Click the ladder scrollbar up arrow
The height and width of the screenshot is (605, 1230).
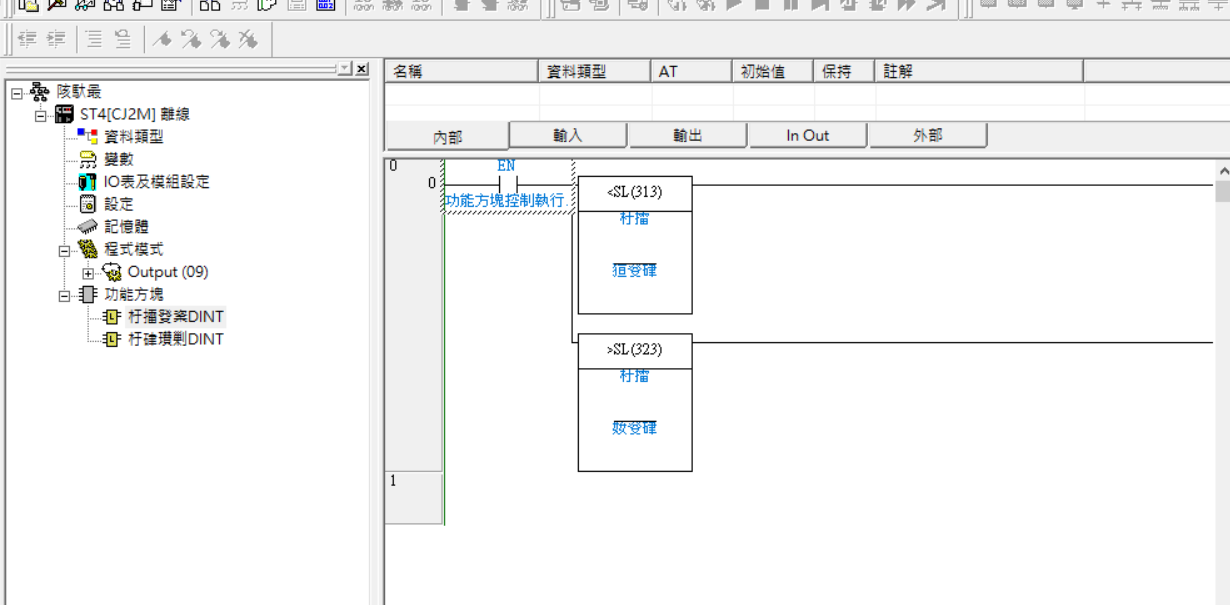(1222, 171)
